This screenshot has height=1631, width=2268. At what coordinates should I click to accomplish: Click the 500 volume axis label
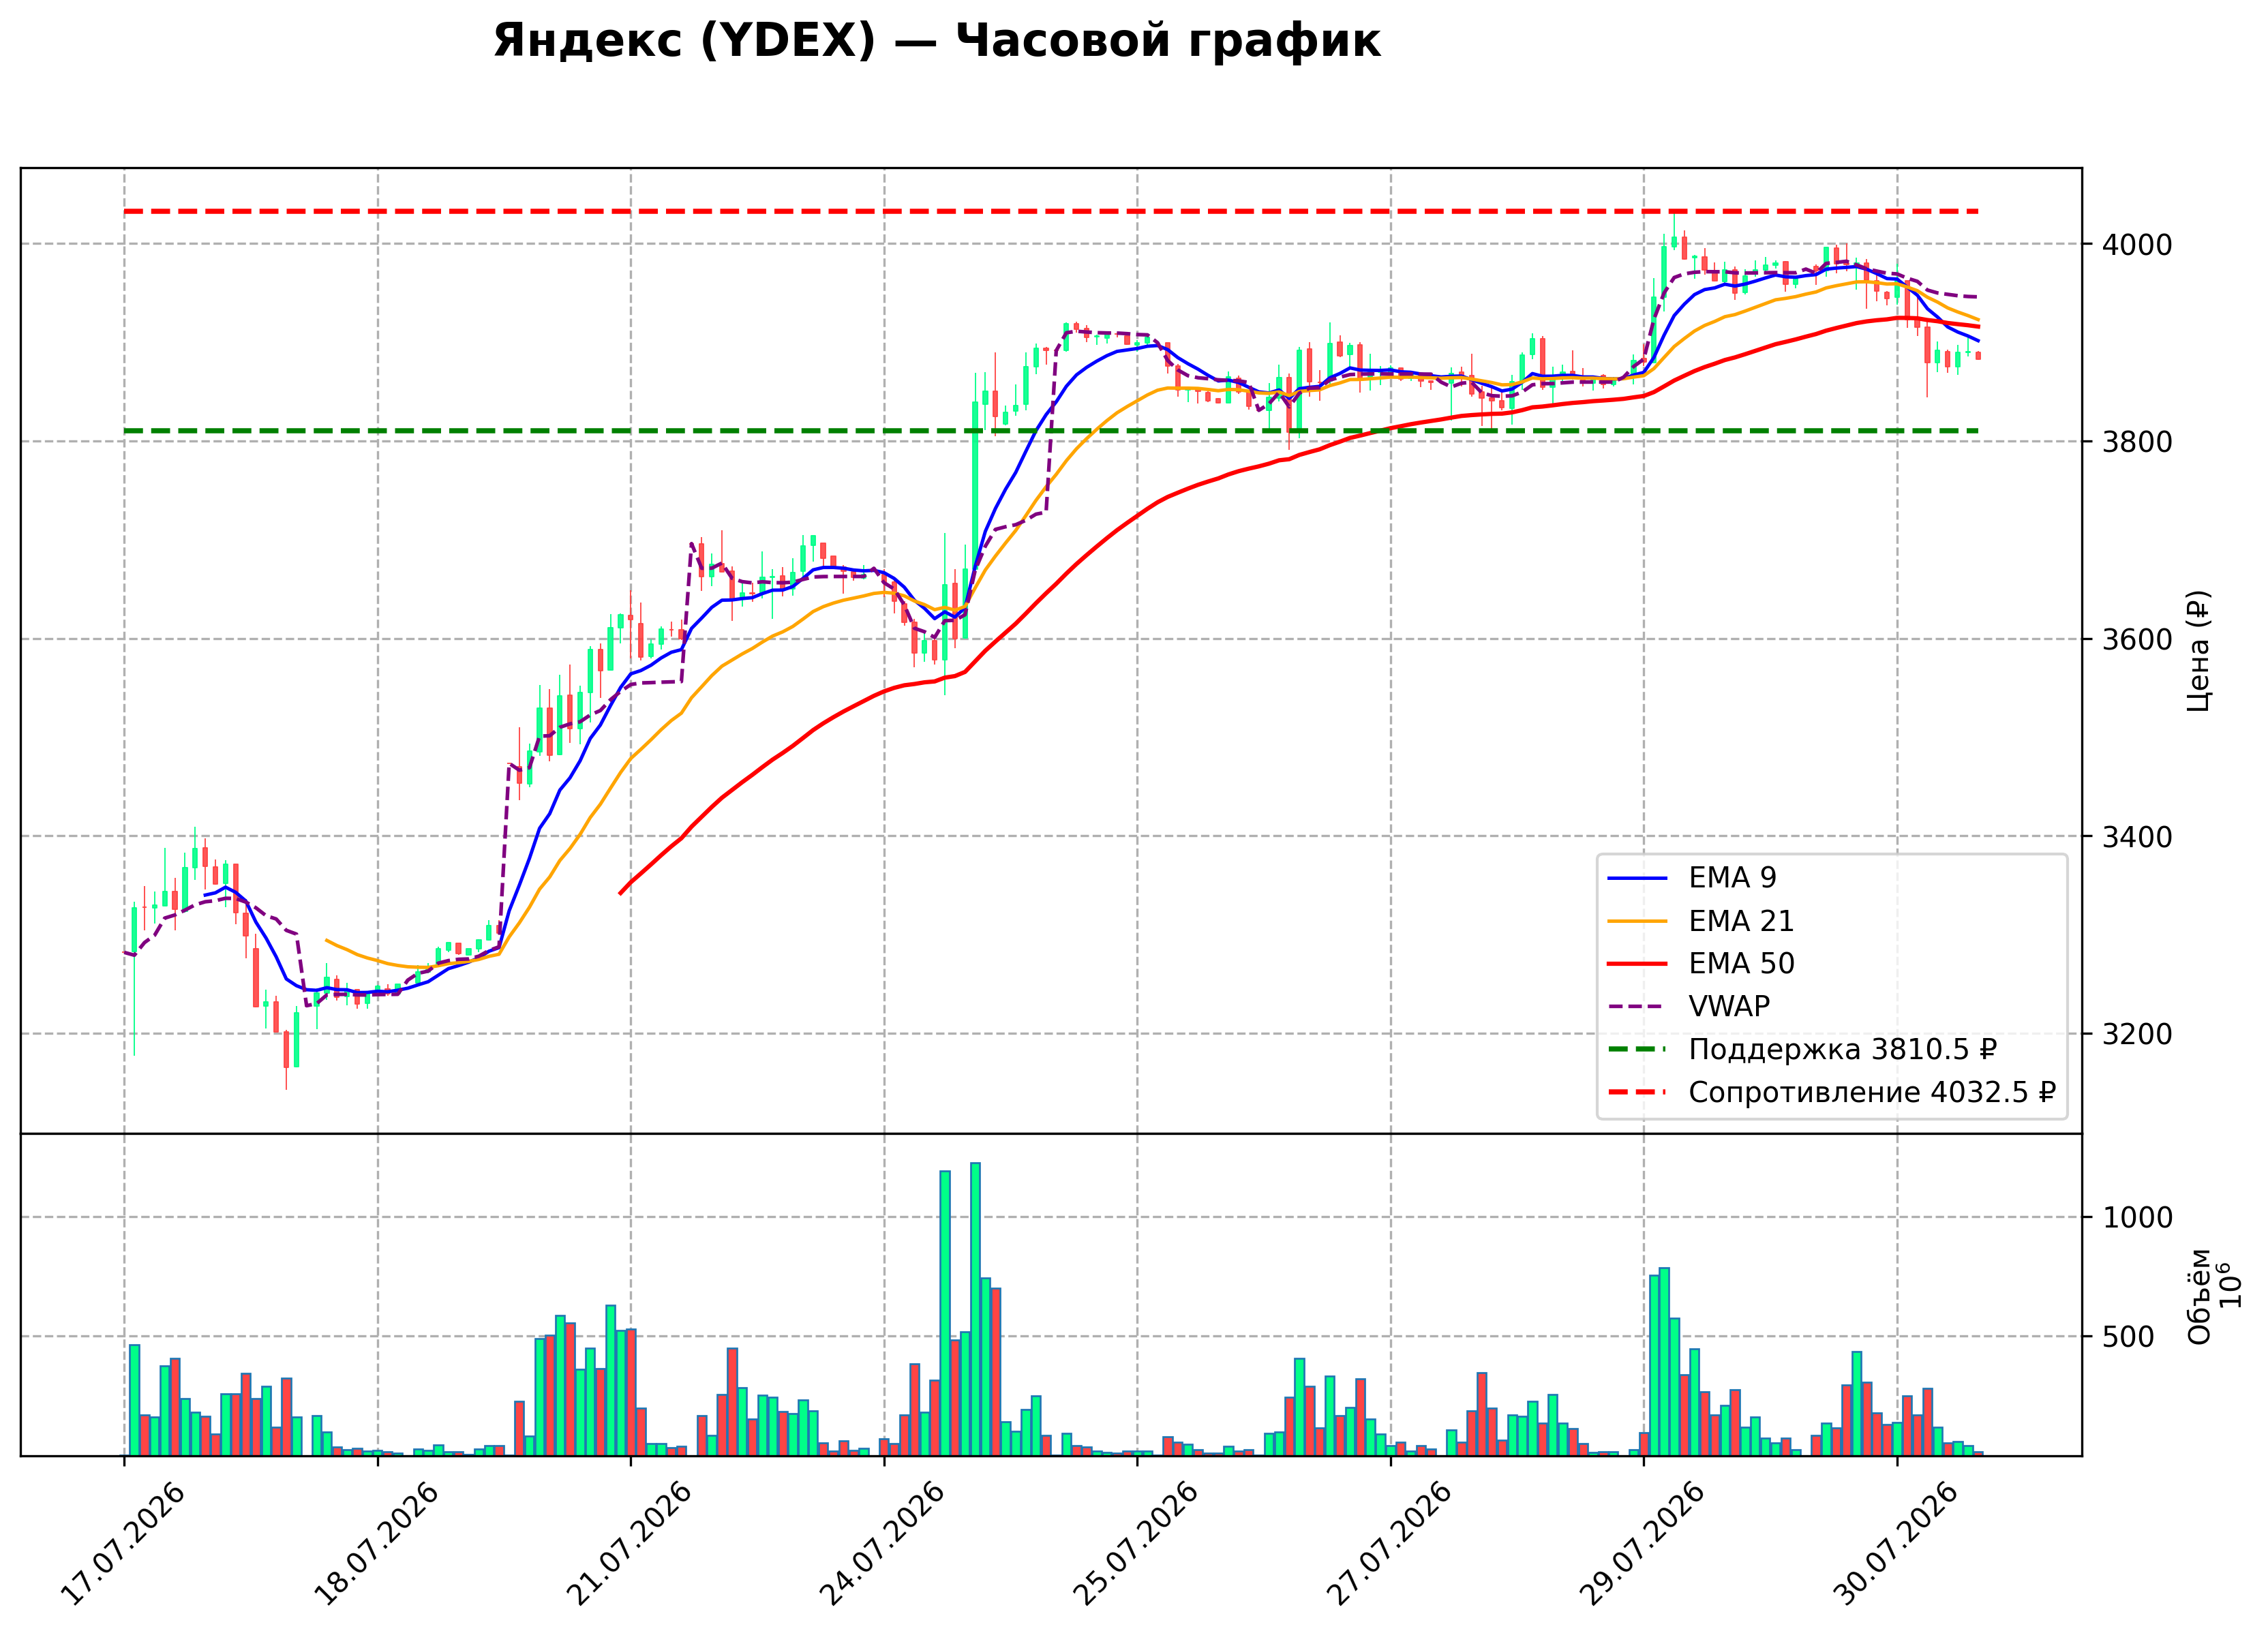click(x=2128, y=1337)
